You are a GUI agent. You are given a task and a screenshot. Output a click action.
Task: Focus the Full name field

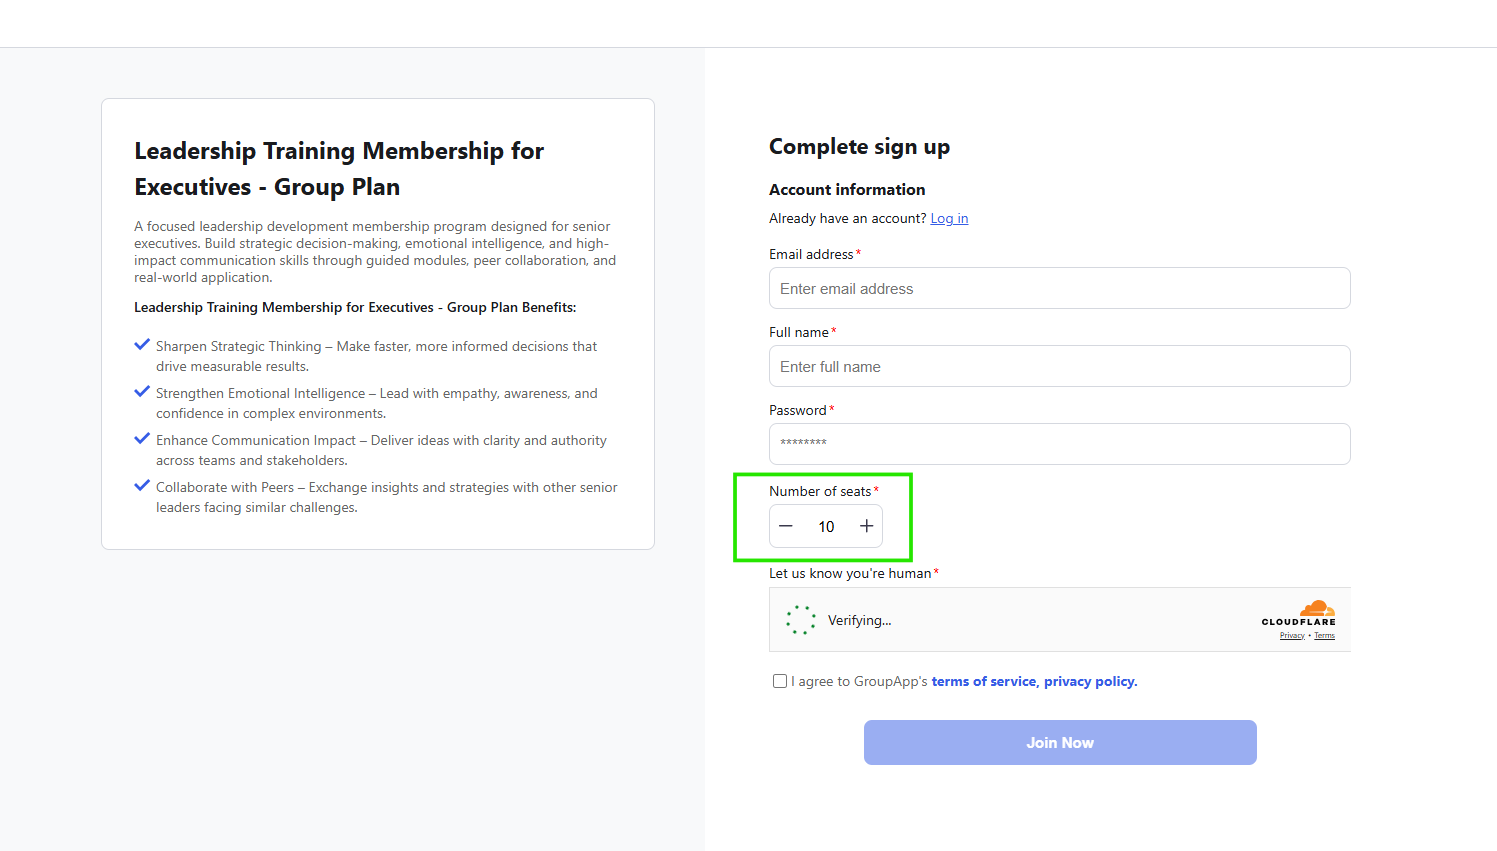[1059, 366]
